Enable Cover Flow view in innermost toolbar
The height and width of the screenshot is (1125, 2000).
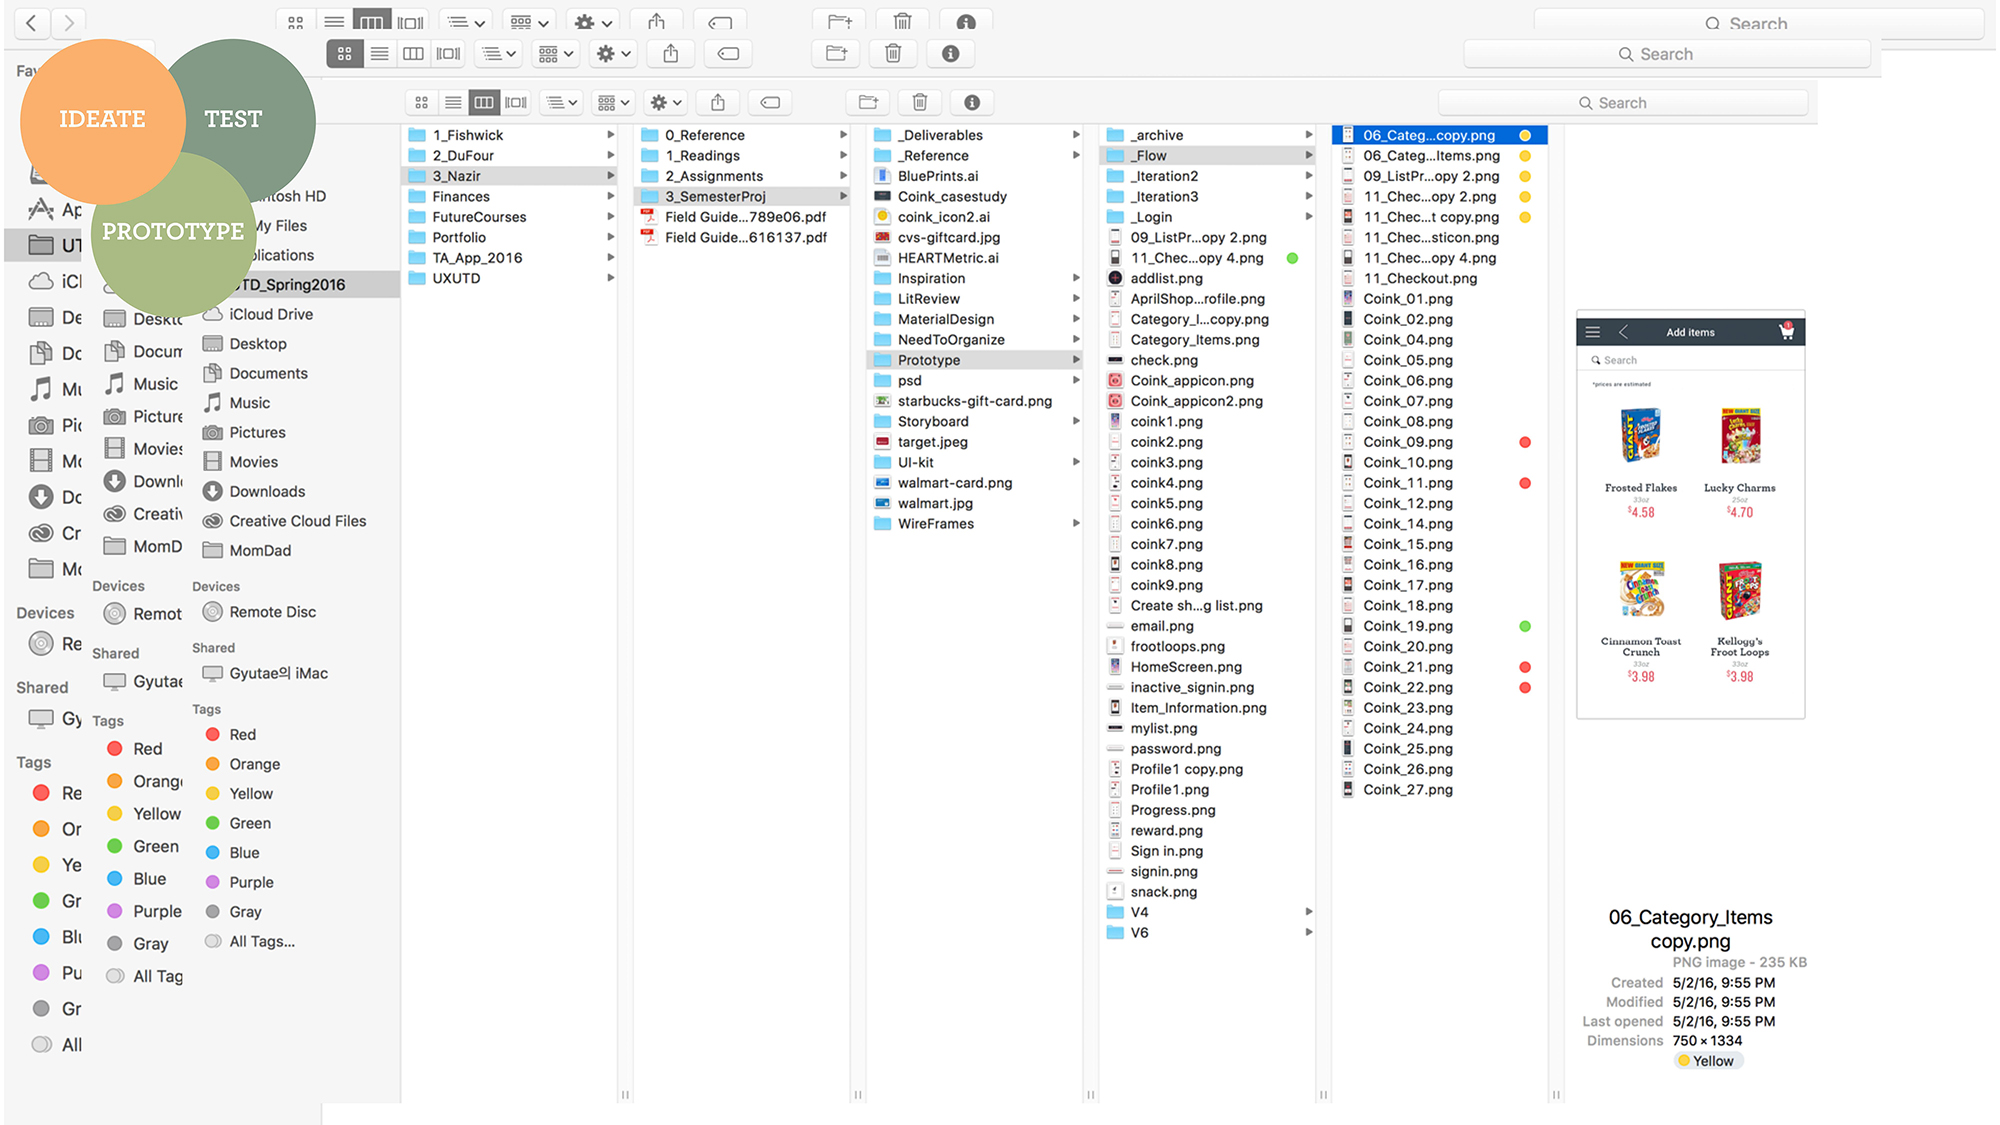click(x=516, y=102)
